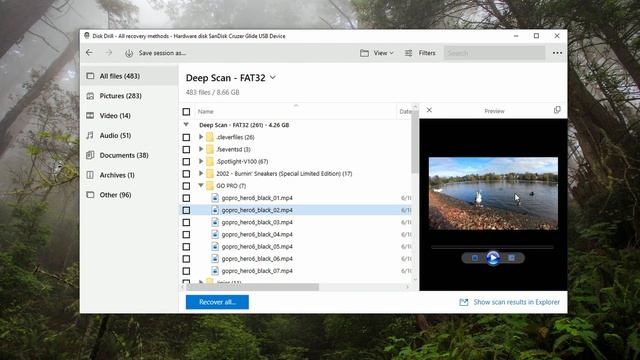
Task: Filter by Documents (38)
Action: pos(129,155)
